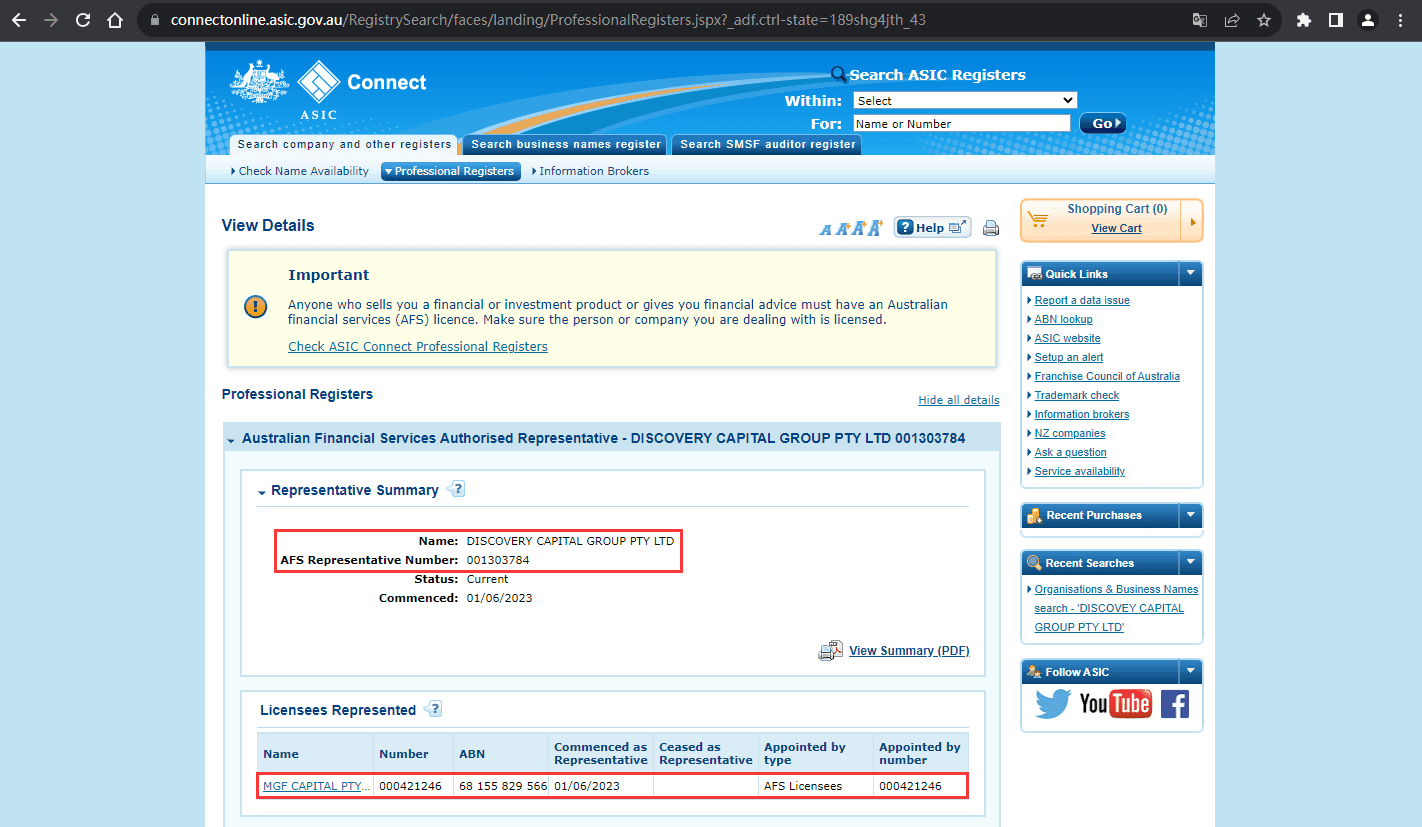Open View Summary (PDF) link

tap(909, 651)
